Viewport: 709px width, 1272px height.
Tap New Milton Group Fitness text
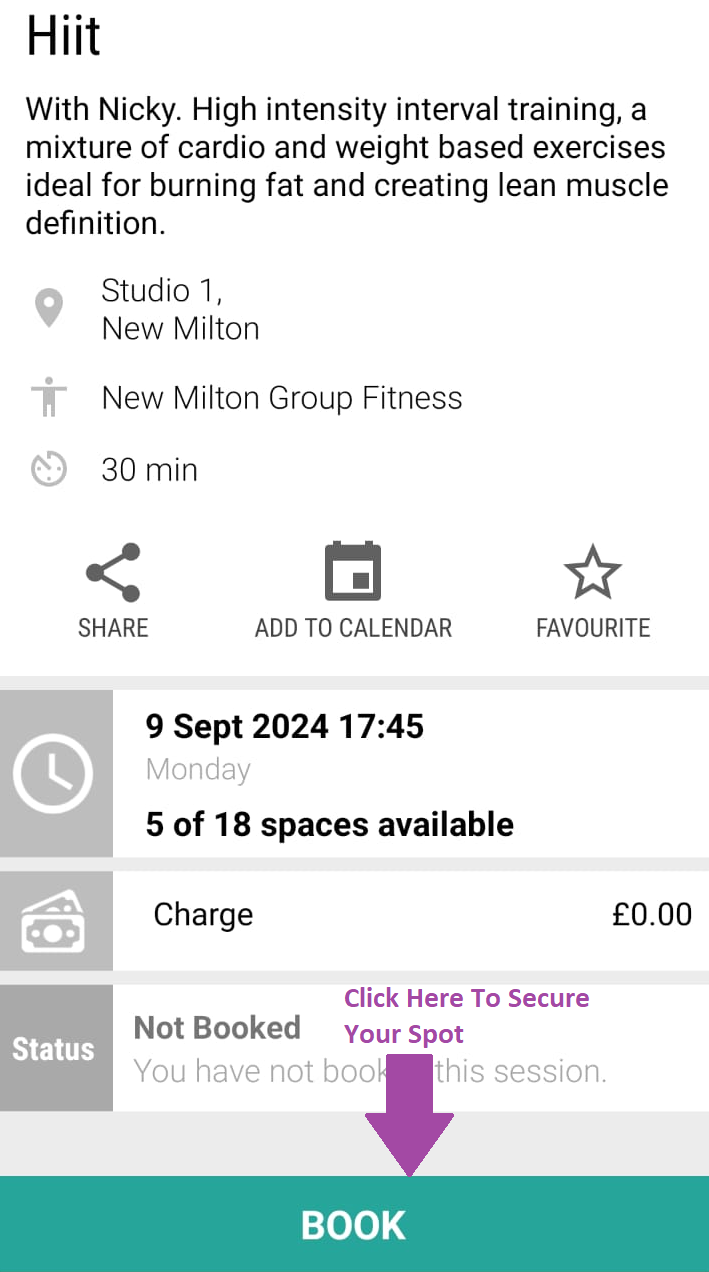pyautogui.click(x=282, y=398)
